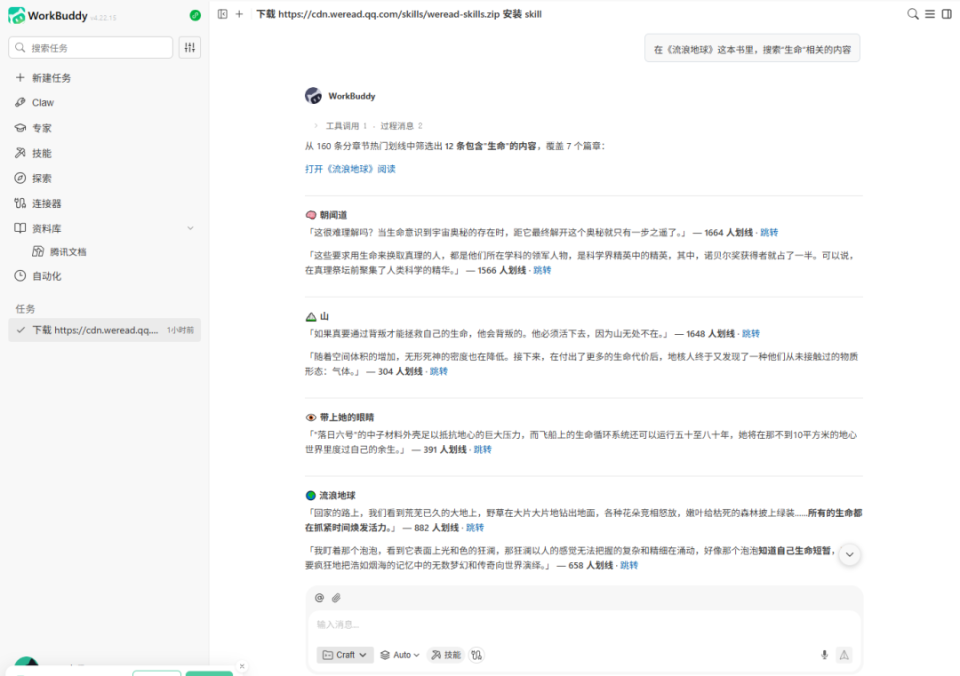This screenshot has width=960, height=676.
Task: Click the scroll-to-bottom arrow button
Action: (x=850, y=555)
